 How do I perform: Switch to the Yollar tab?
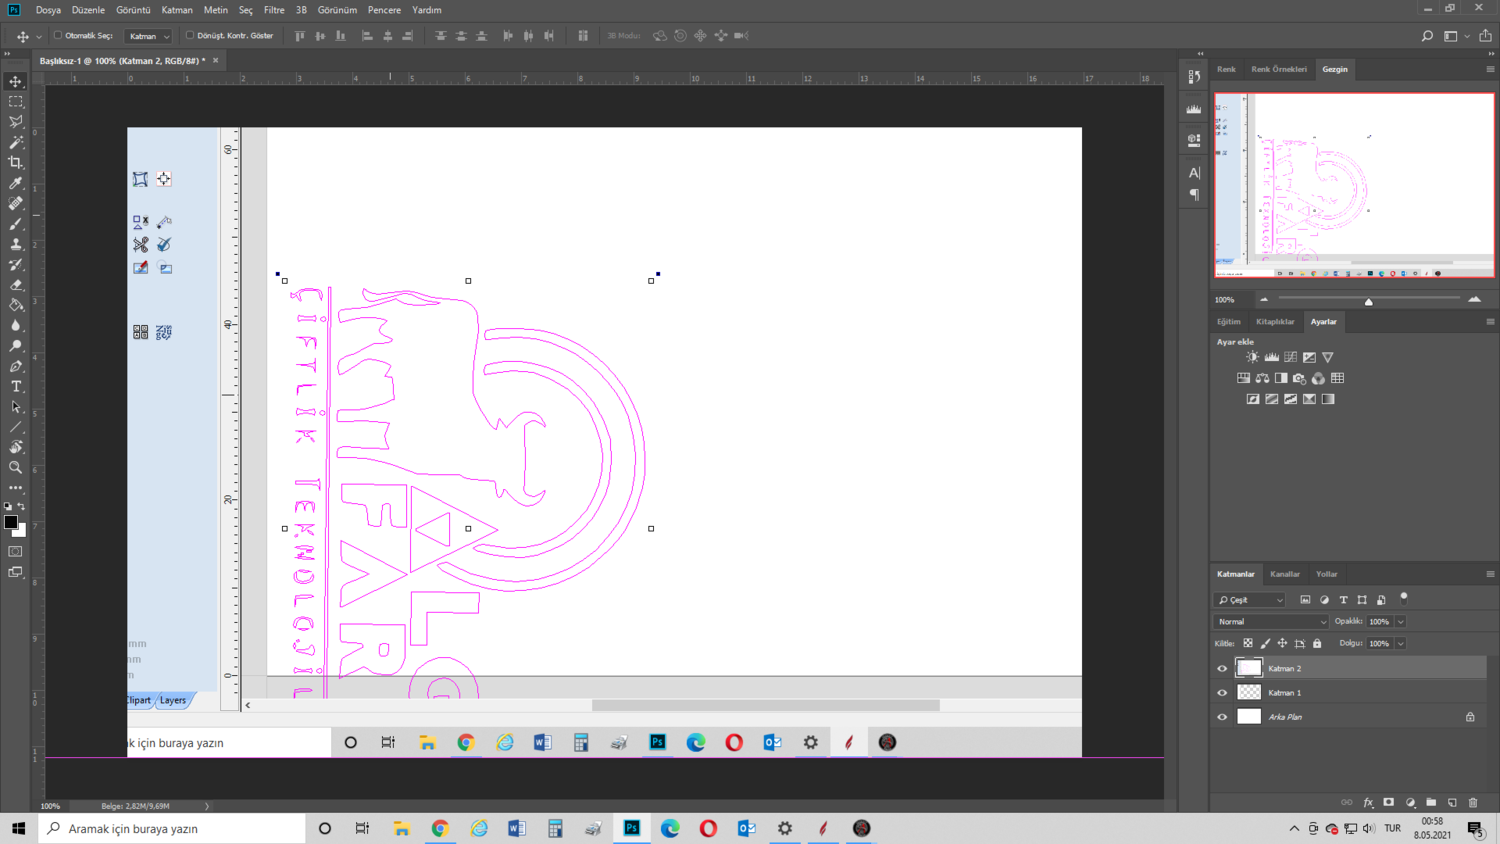(1327, 574)
